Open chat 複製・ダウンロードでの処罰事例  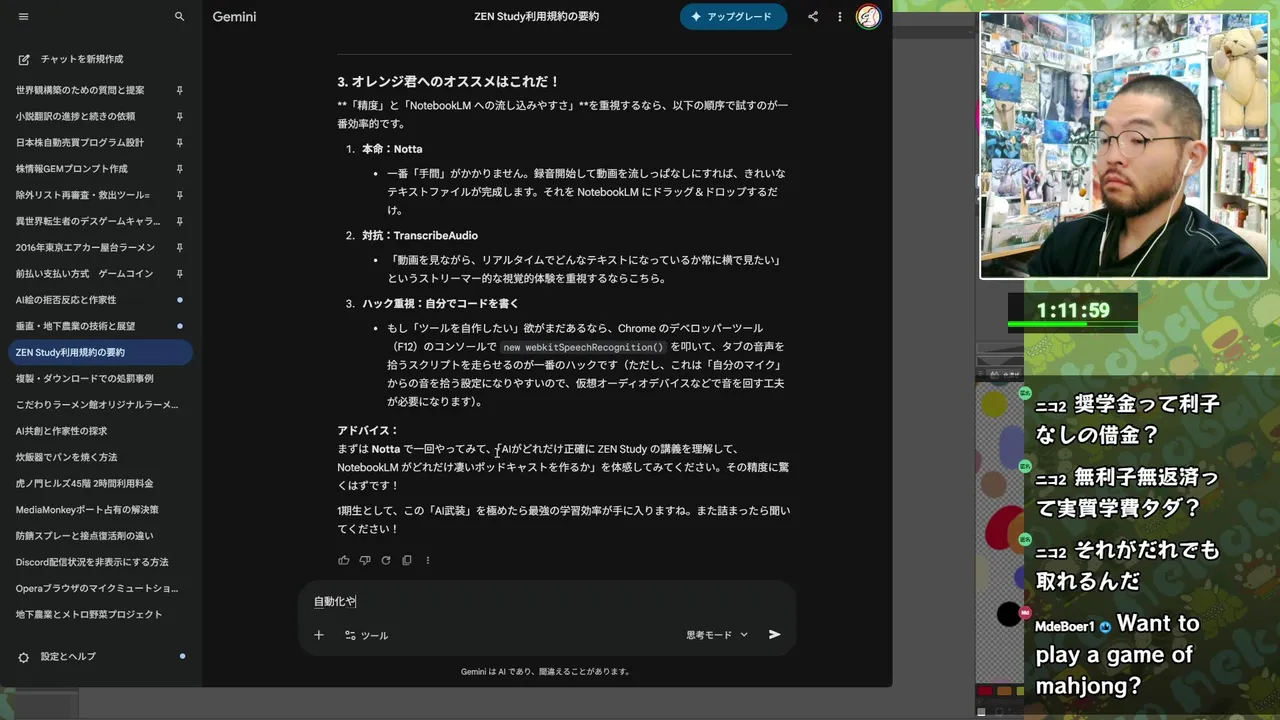[85, 378]
